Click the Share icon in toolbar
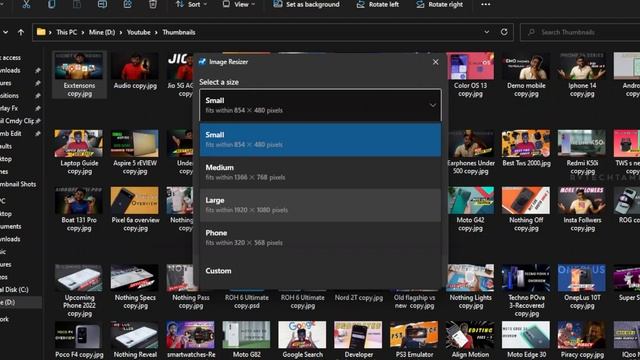 click(x=128, y=4)
